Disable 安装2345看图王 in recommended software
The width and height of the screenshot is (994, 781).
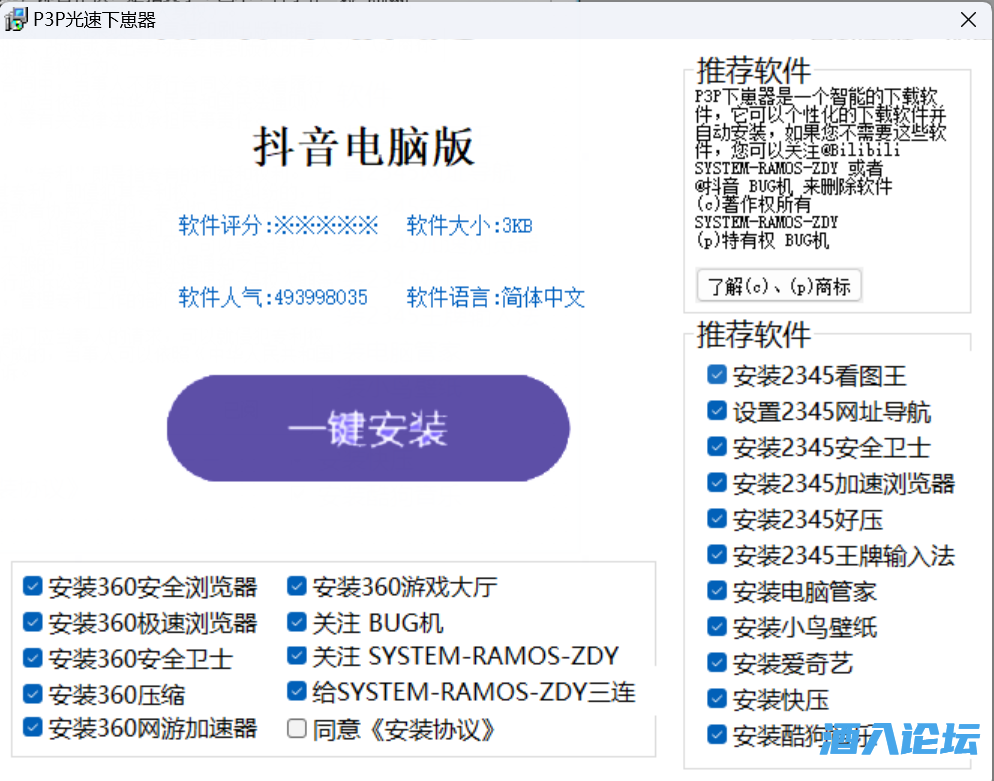pos(717,374)
